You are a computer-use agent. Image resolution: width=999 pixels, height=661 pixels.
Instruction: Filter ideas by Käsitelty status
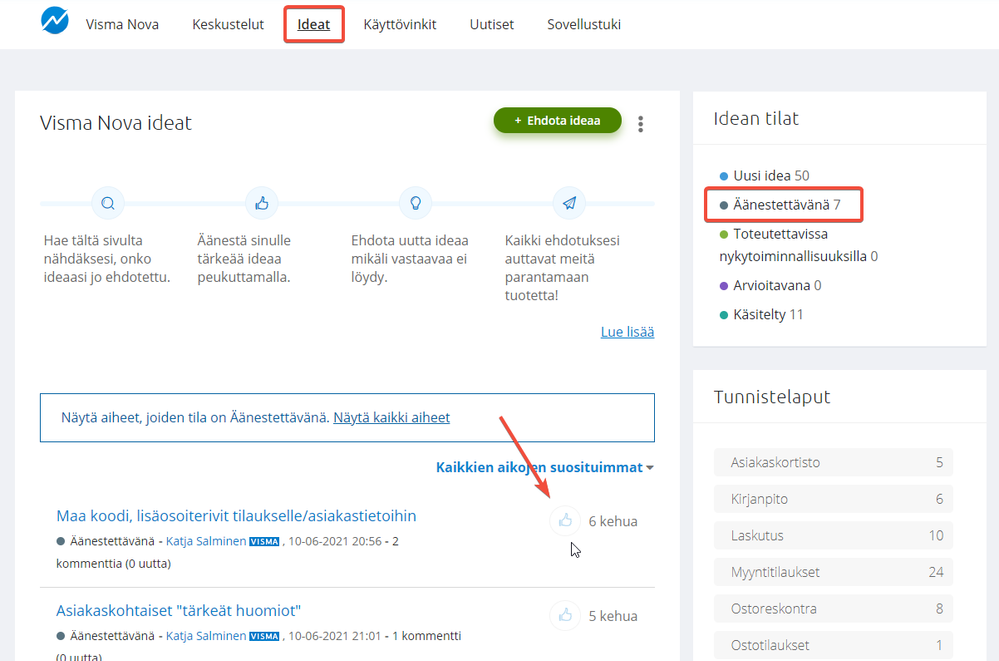[x=761, y=314]
